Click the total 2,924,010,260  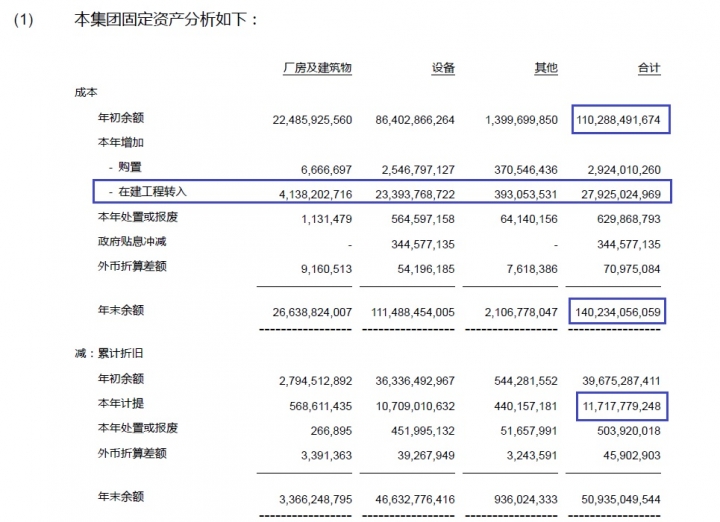624,170
